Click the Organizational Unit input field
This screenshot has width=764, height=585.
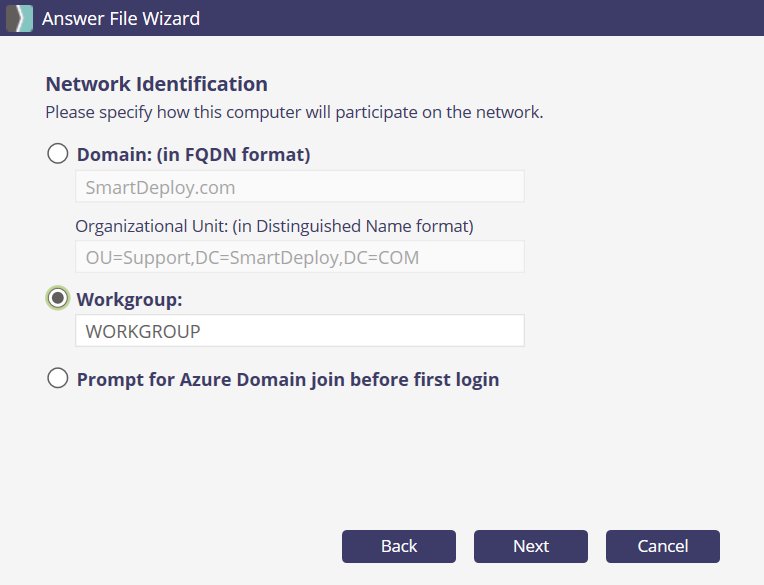299,257
